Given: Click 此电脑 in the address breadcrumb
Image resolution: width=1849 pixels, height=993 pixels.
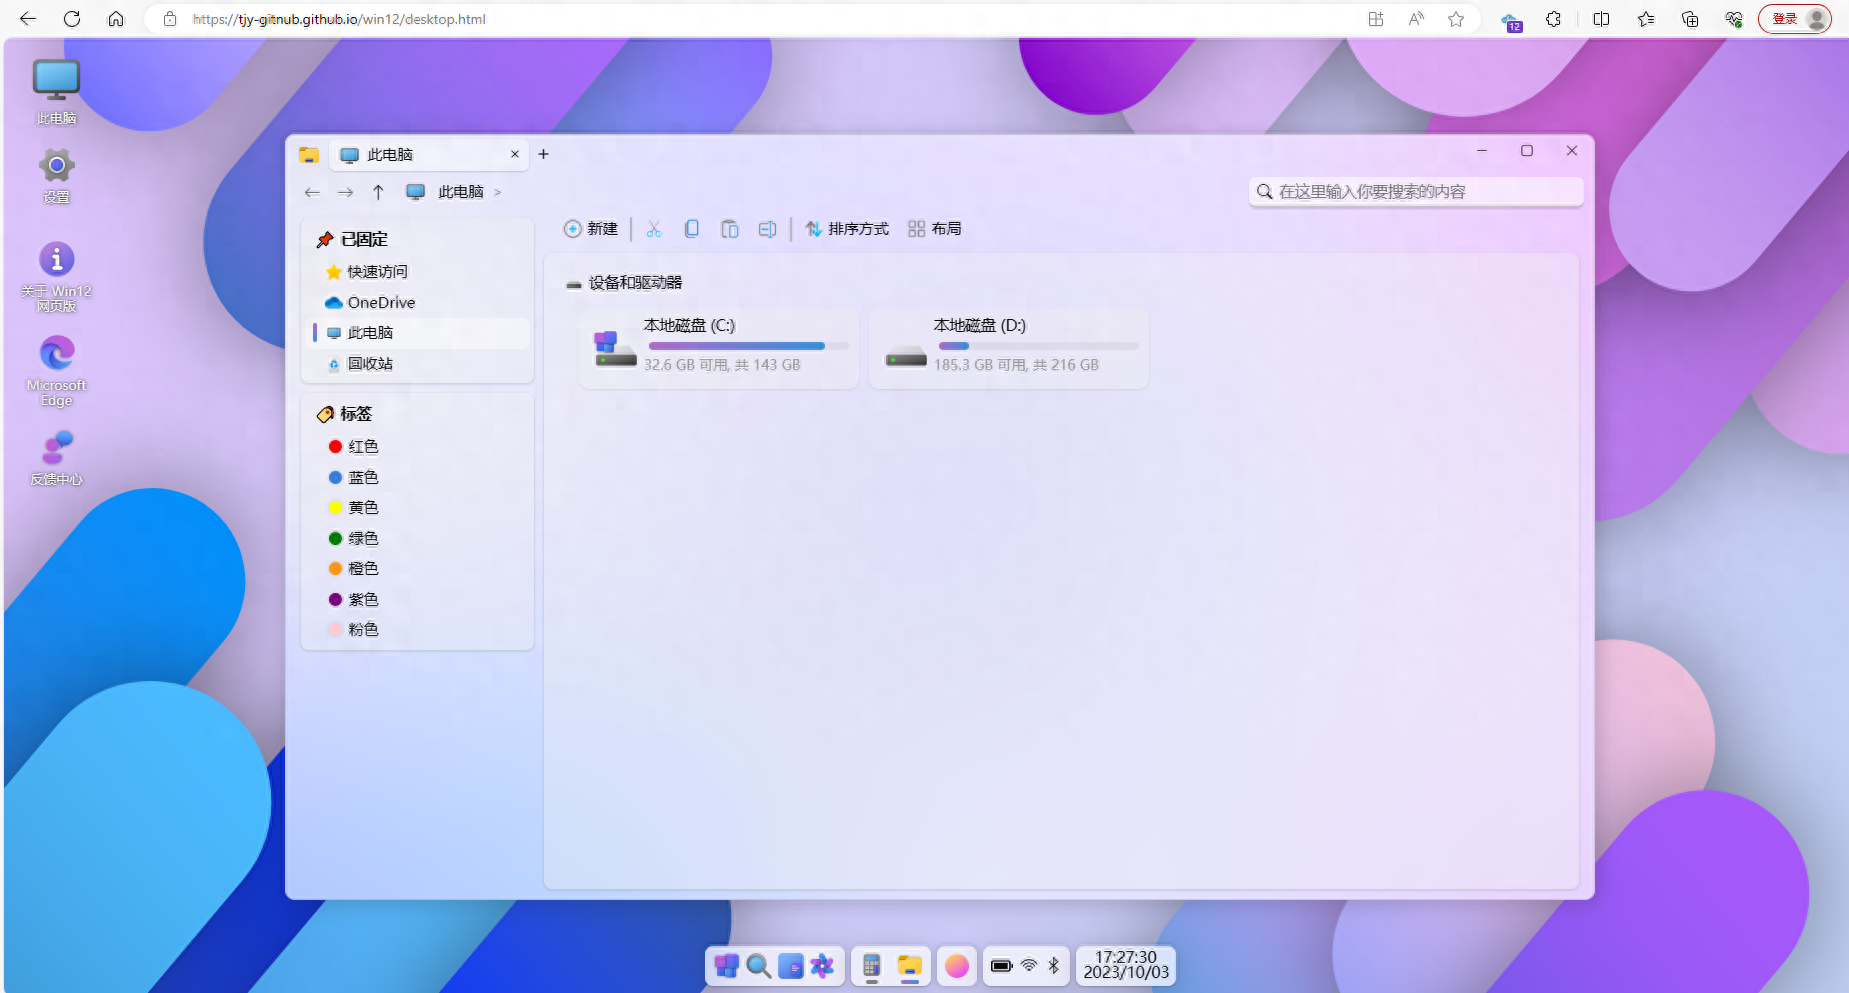Looking at the screenshot, I should [x=461, y=192].
